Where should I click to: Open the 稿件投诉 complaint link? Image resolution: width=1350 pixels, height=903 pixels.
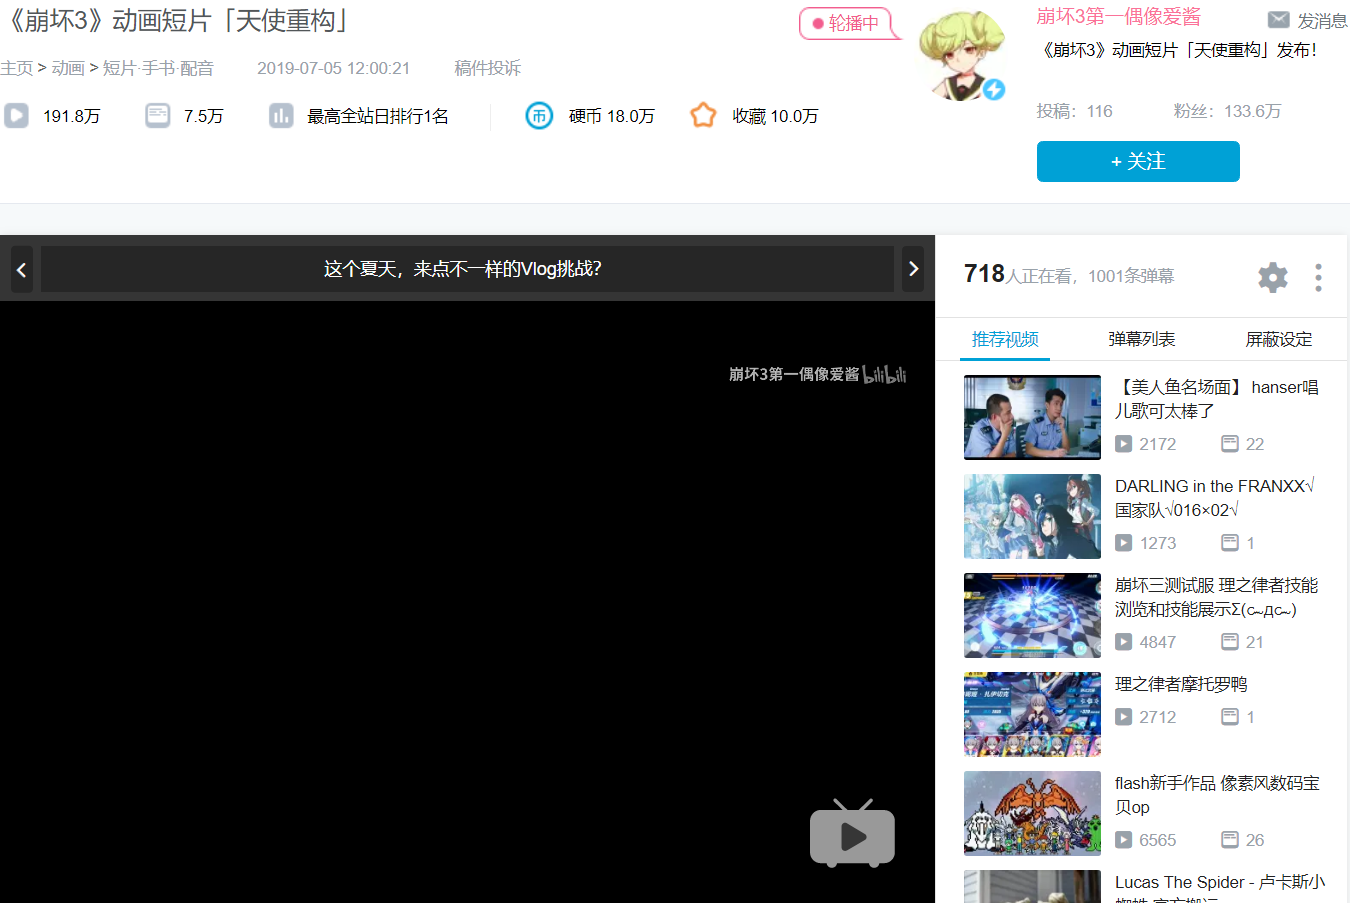coord(487,68)
